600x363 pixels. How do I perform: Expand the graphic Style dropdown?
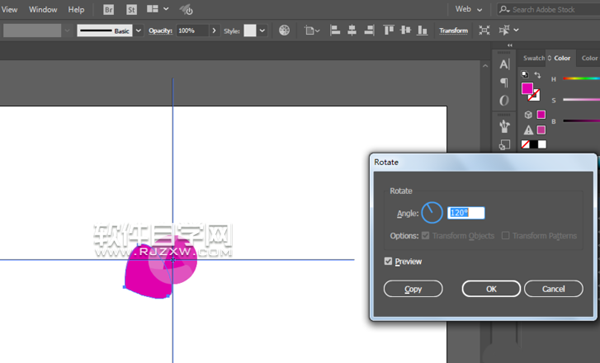262,31
